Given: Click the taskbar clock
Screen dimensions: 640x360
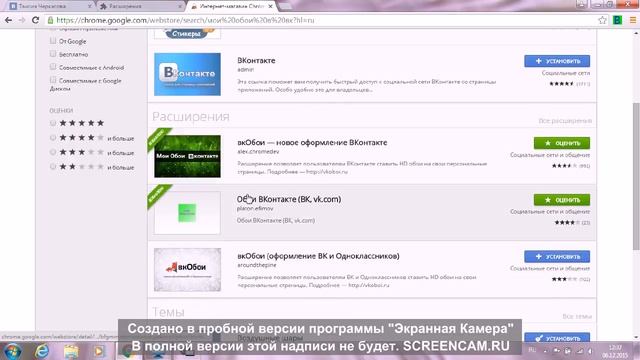Looking at the screenshot, I should (615, 351).
